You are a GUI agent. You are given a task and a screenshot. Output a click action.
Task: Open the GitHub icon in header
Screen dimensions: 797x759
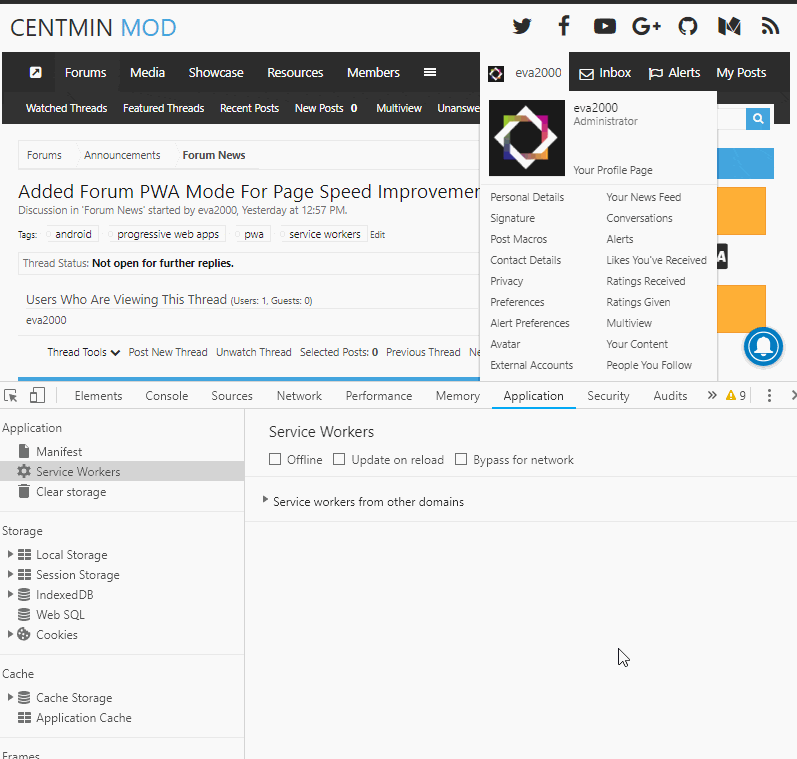tap(688, 26)
